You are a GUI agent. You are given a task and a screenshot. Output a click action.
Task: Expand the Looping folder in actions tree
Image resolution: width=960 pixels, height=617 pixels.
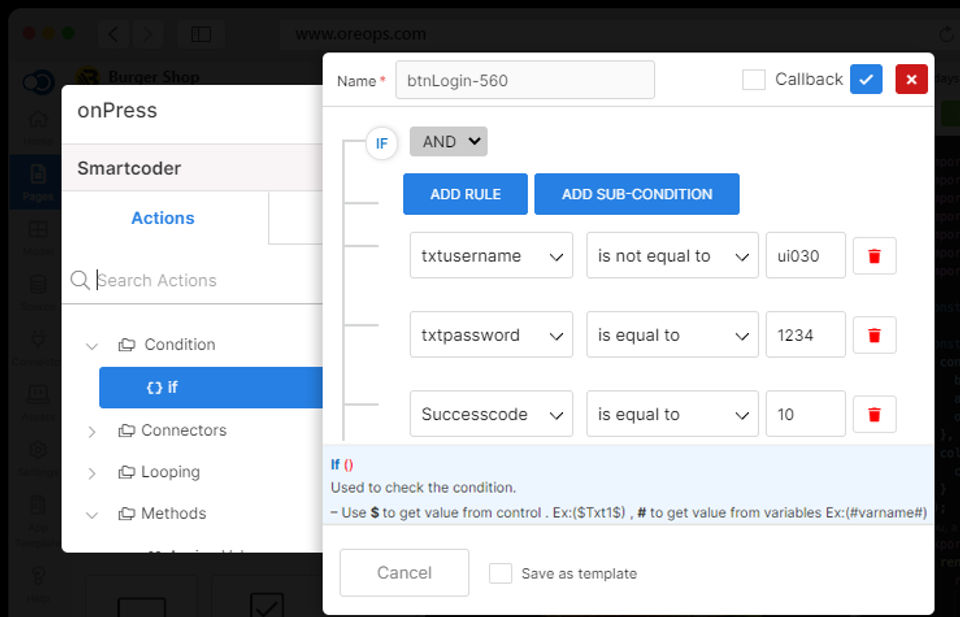coord(92,473)
